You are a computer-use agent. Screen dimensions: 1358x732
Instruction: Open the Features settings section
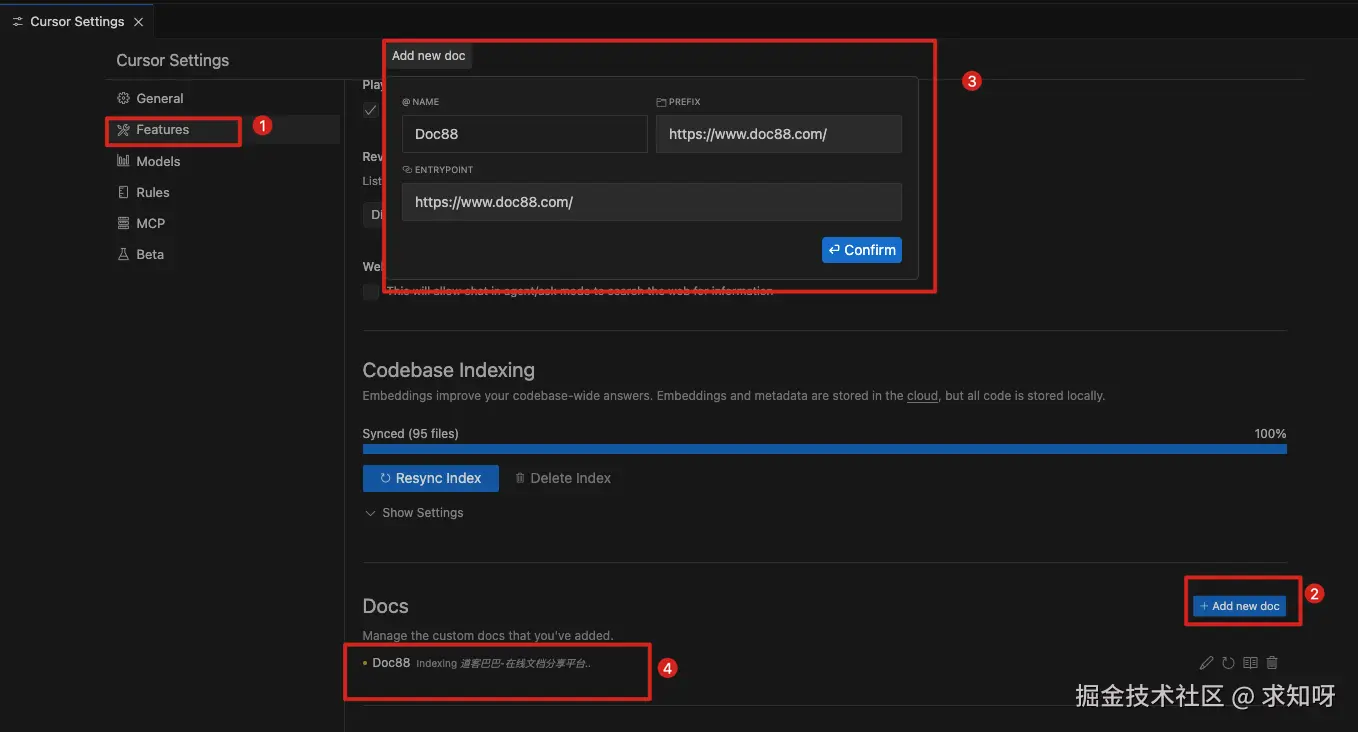[162, 130]
